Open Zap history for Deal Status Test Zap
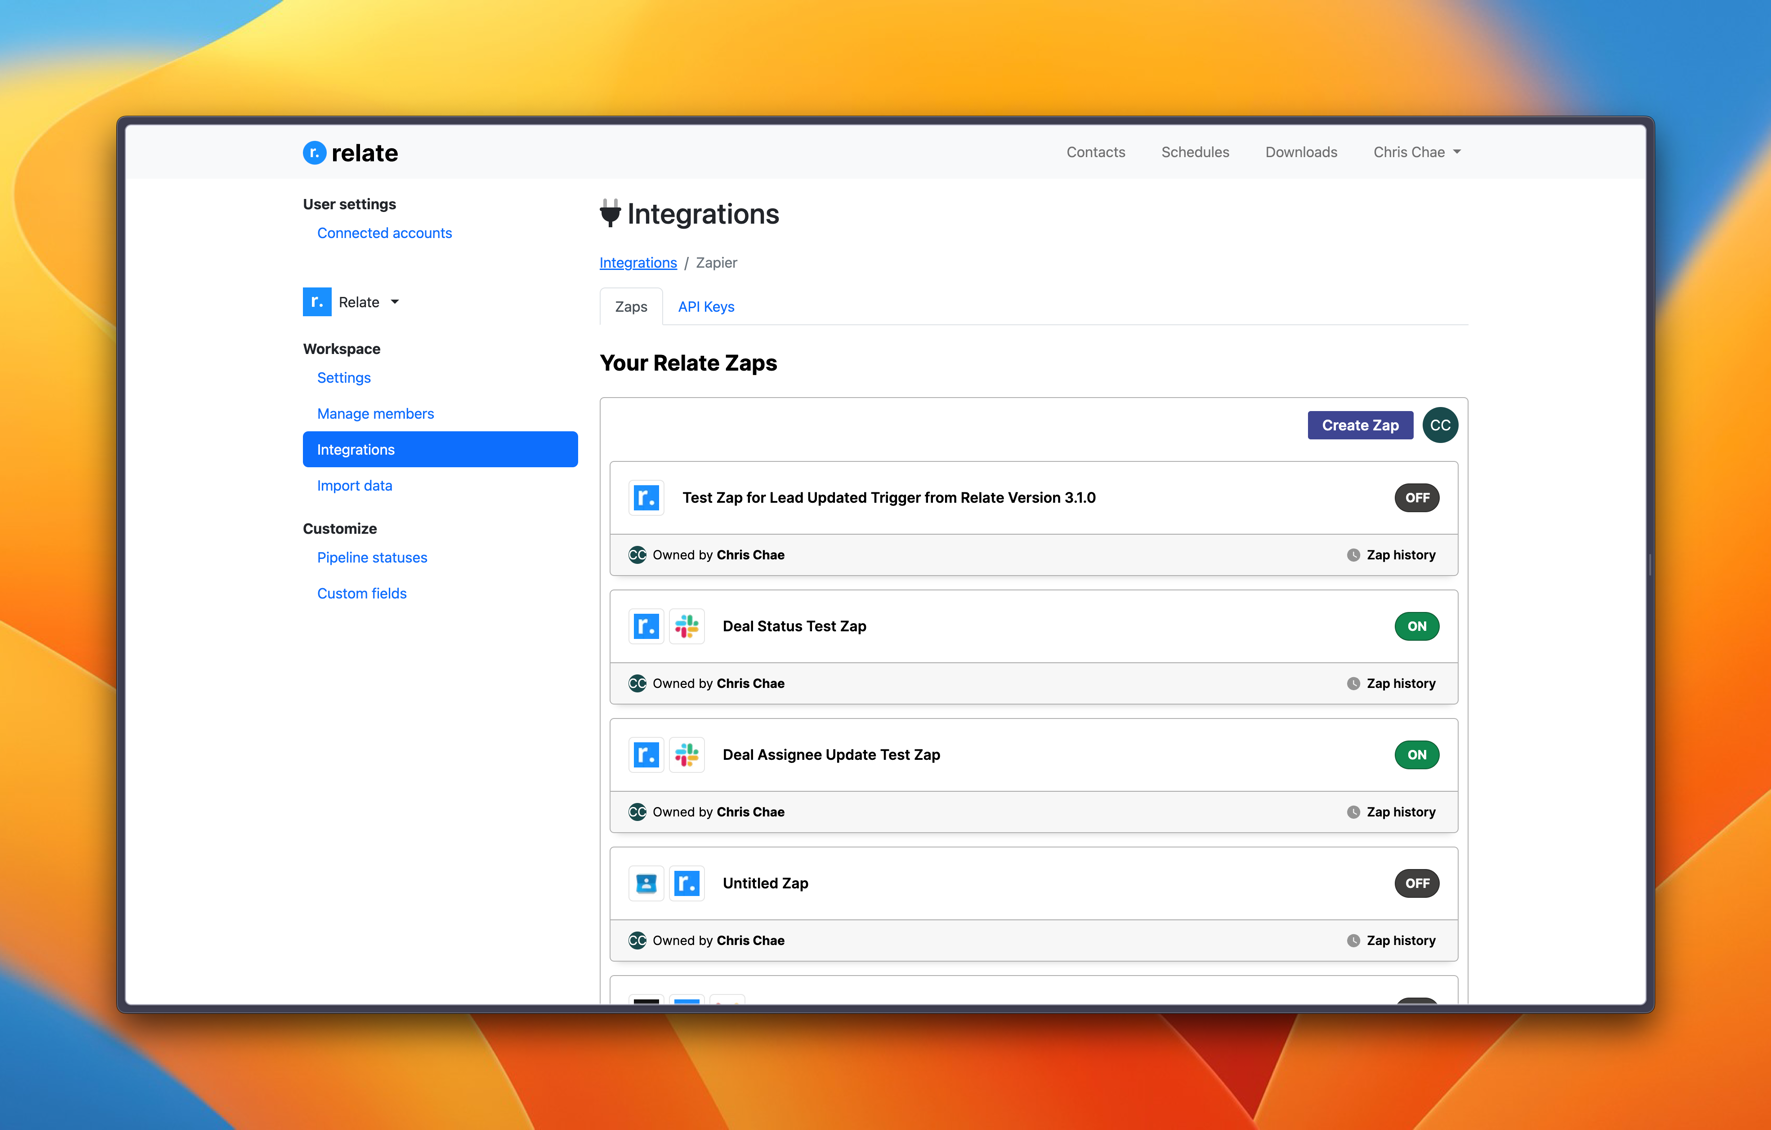 coord(1391,684)
